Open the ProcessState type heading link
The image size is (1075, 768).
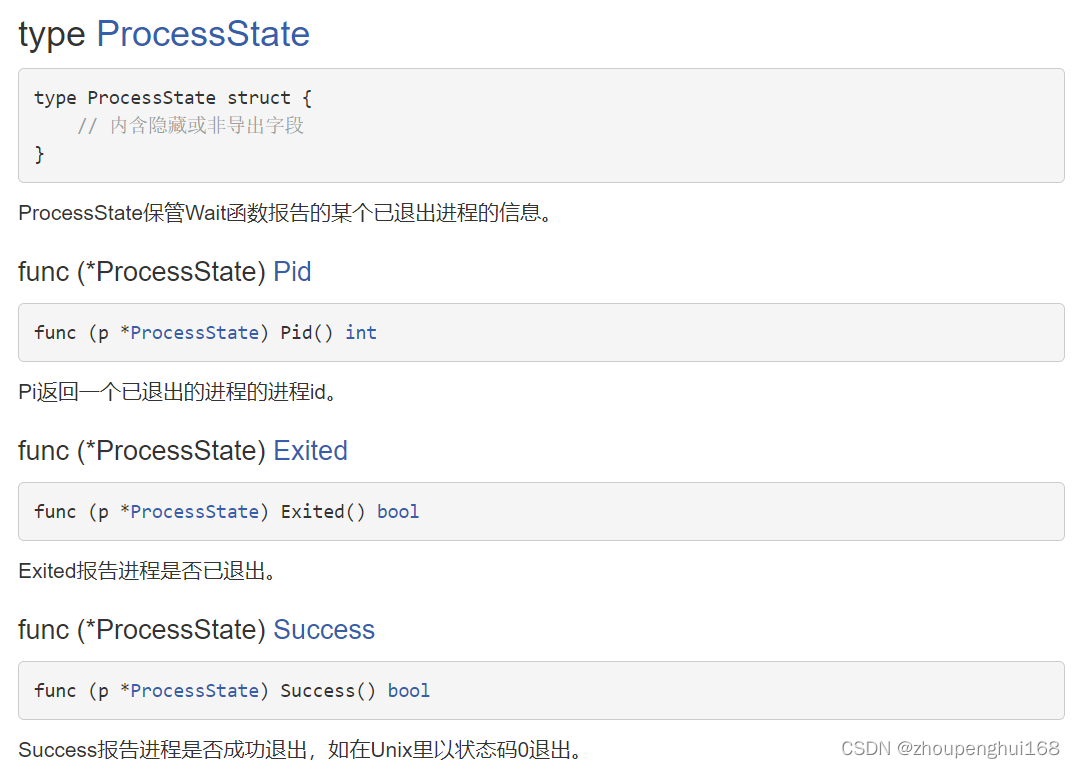(203, 34)
